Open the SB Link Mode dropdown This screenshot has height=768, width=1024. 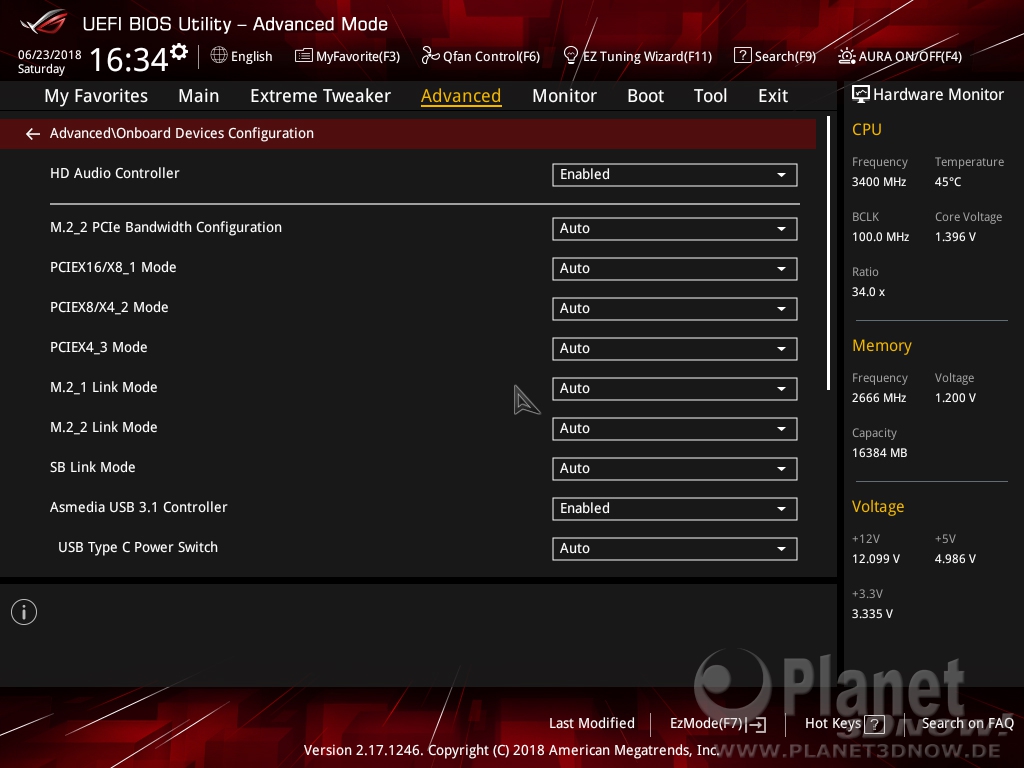pyautogui.click(x=675, y=469)
